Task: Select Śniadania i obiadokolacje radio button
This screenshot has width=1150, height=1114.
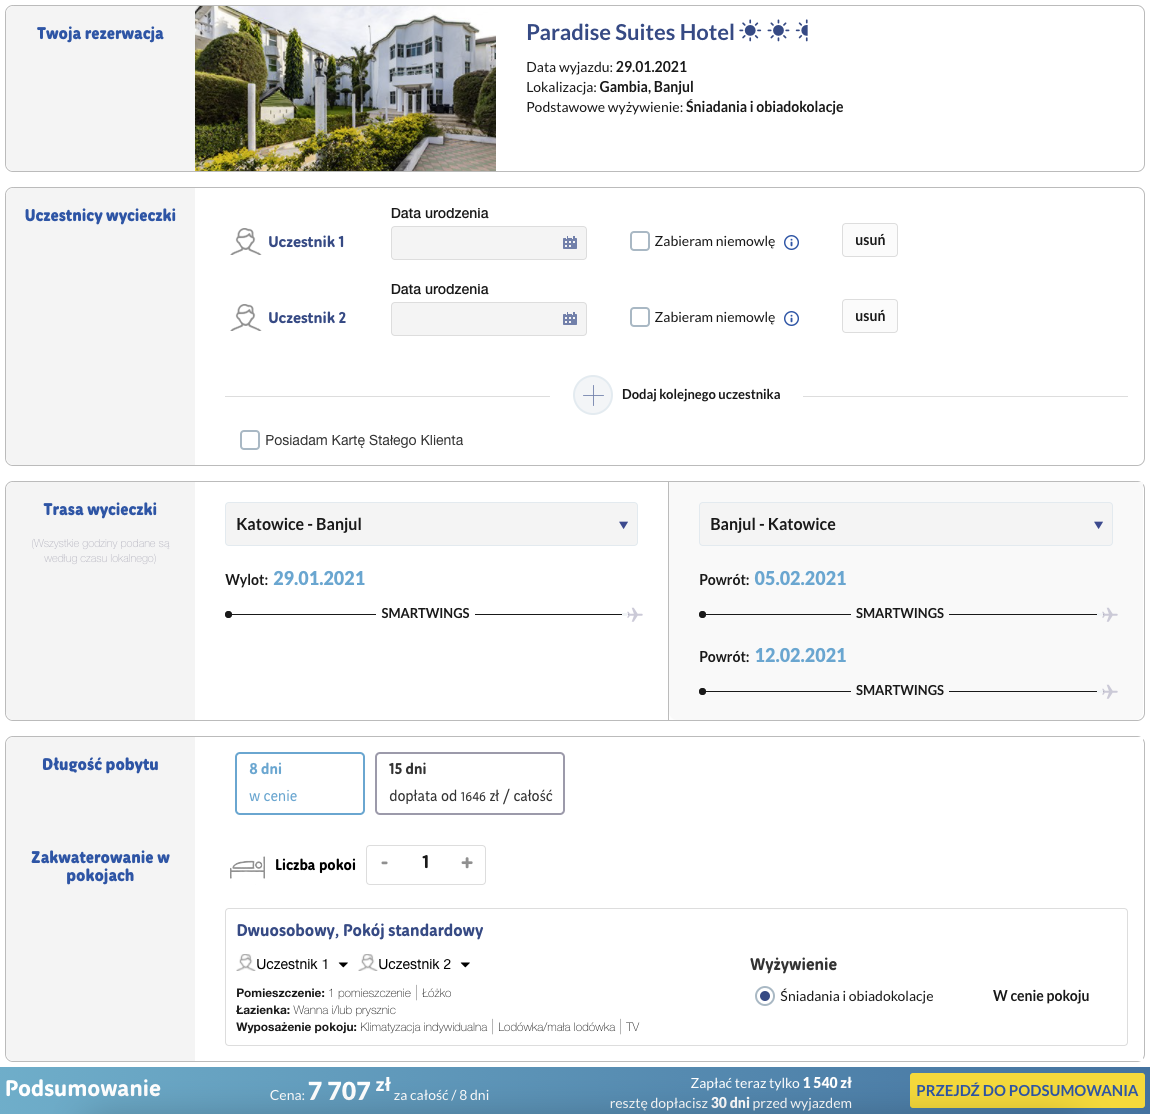Action: tap(765, 996)
